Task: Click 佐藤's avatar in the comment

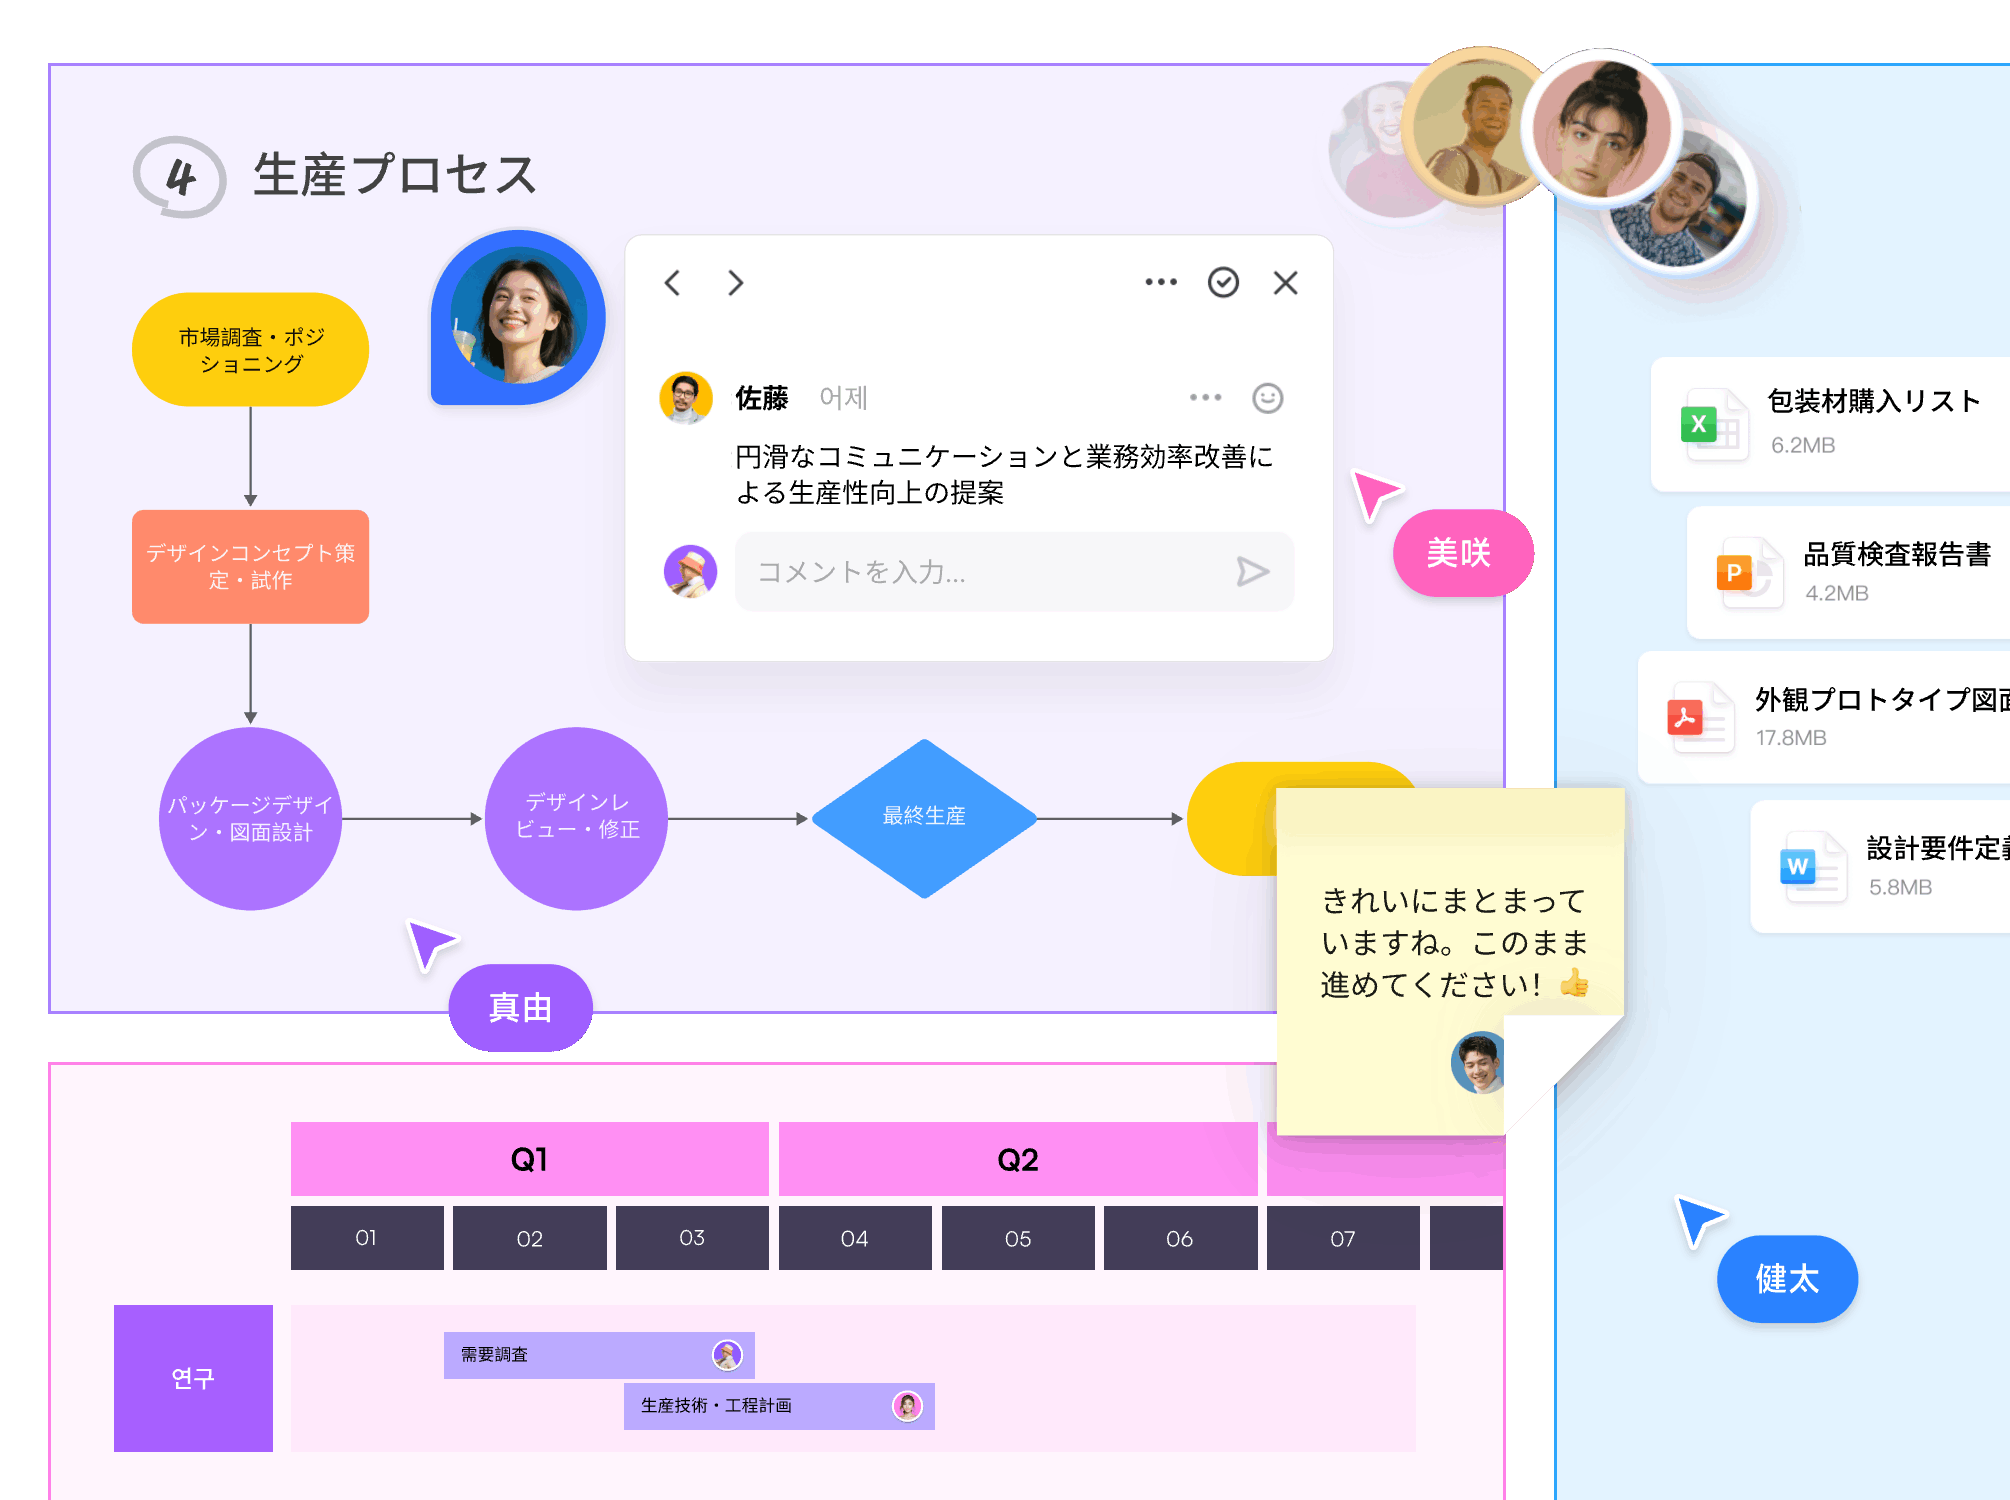Action: (x=686, y=398)
